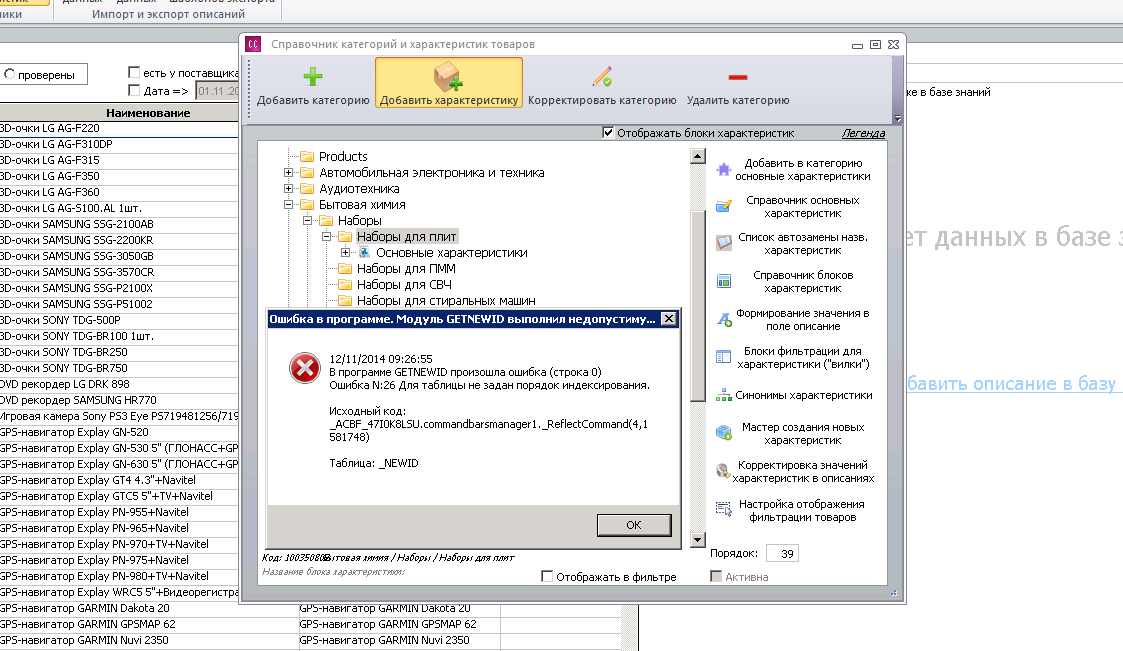Select row 3D-очки SAMSUNG SSG-2100AB
Image resolution: width=1123 pixels, height=651 pixels.
pyautogui.click(x=119, y=224)
